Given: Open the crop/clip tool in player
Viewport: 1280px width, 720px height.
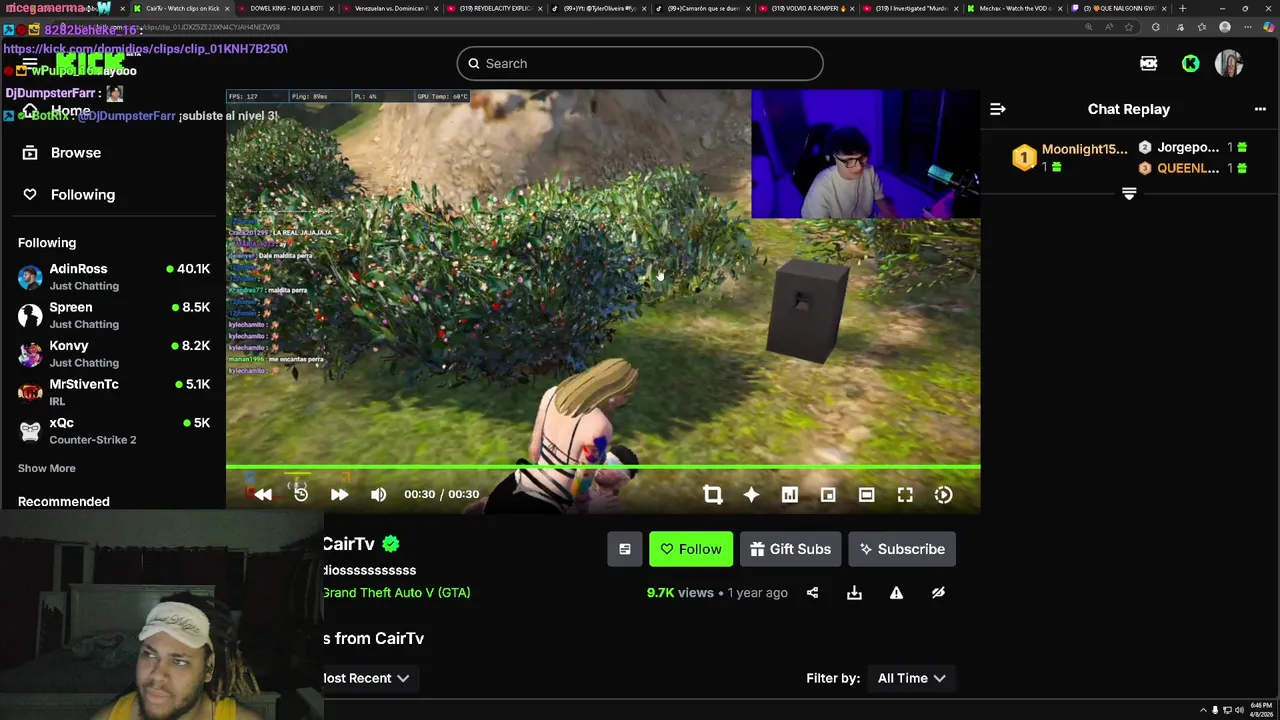Looking at the screenshot, I should click(712, 494).
